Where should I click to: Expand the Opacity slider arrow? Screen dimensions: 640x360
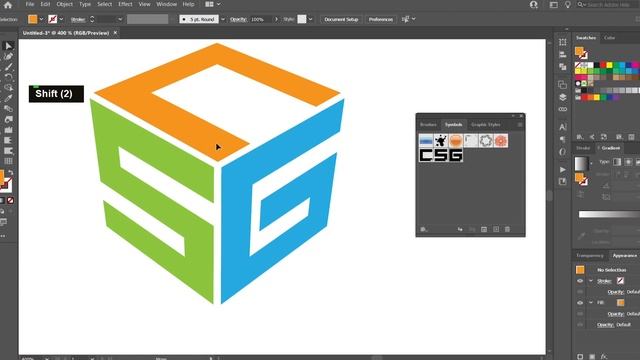(276, 19)
